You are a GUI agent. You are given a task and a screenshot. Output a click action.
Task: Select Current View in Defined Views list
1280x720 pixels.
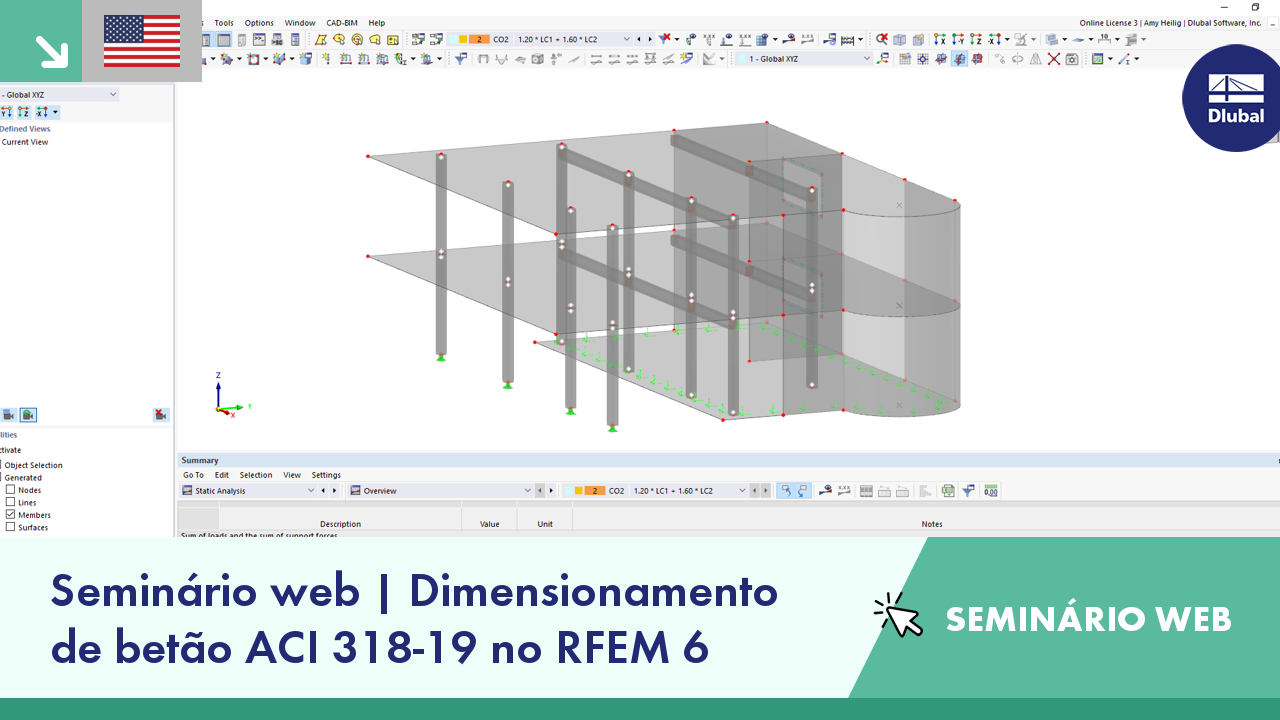click(25, 142)
